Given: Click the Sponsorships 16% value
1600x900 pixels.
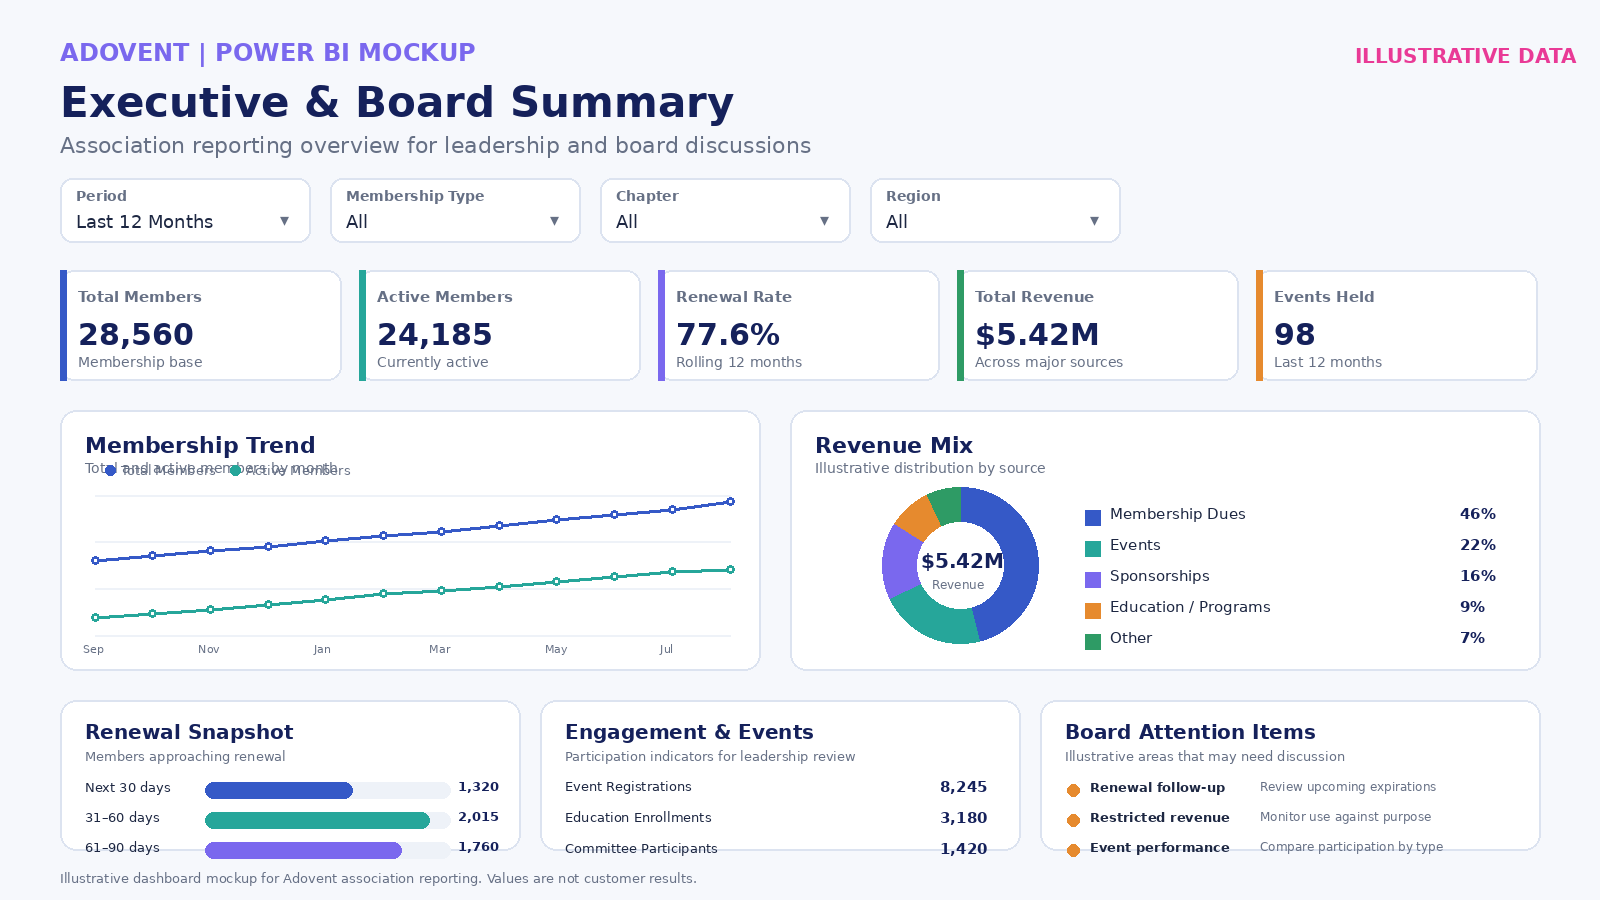Looking at the screenshot, I should [x=1478, y=576].
